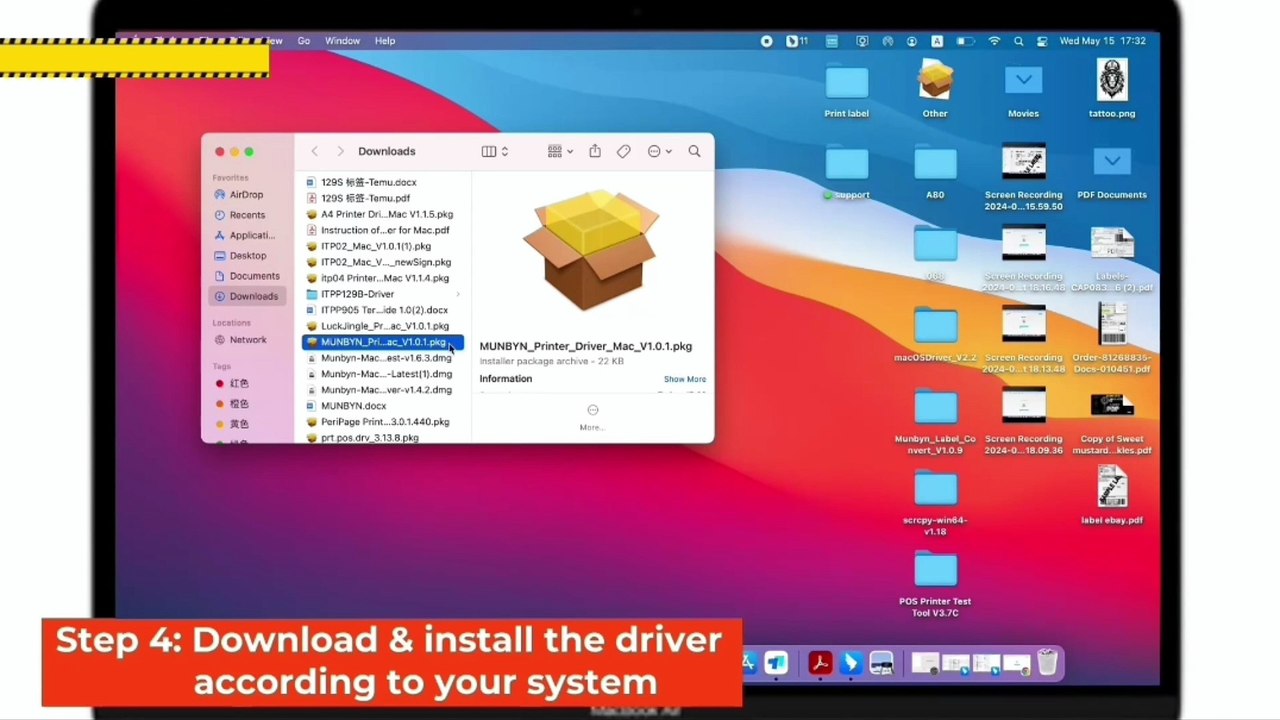Open Control Center in menu bar
The image size is (1280, 720).
[1042, 41]
